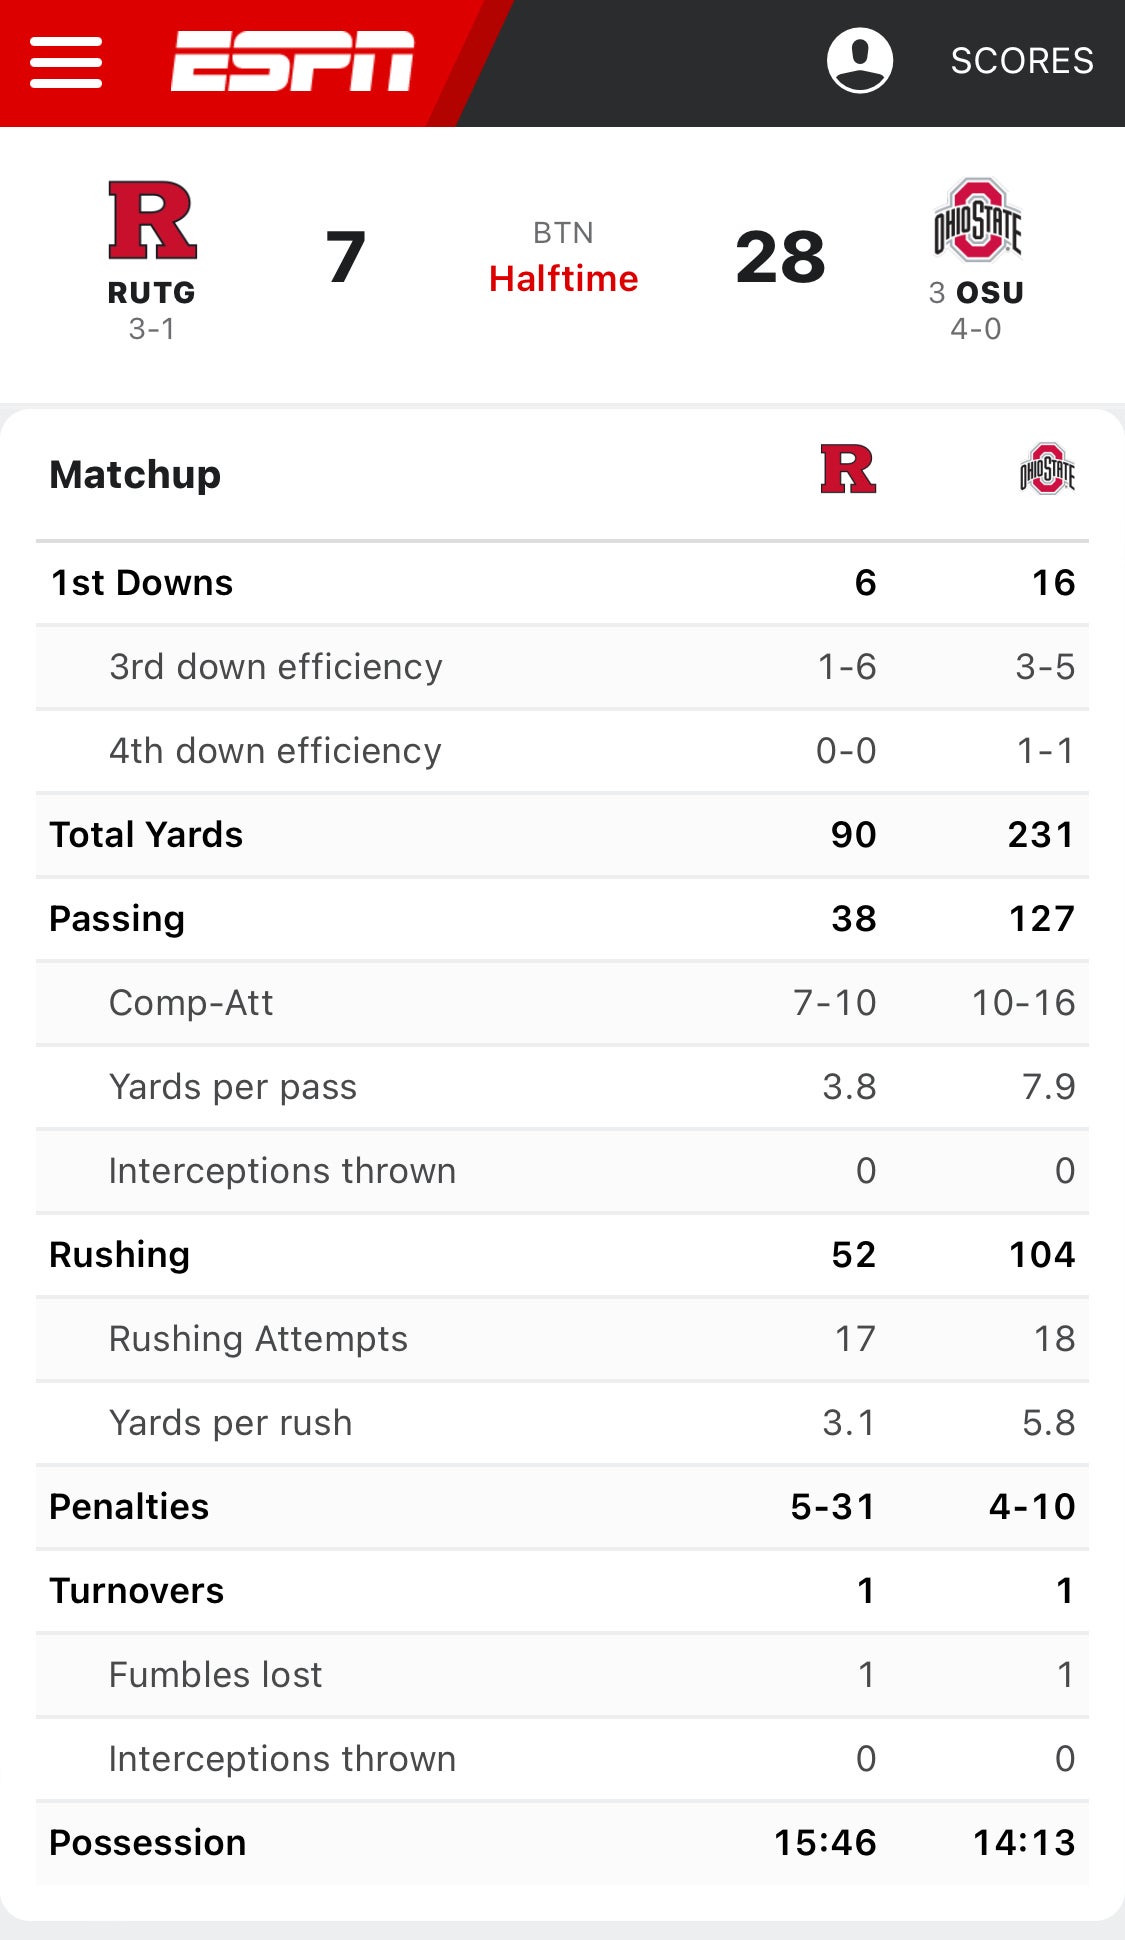The width and height of the screenshot is (1125, 1940).
Task: Click the Passing stats row
Action: [x=116, y=918]
